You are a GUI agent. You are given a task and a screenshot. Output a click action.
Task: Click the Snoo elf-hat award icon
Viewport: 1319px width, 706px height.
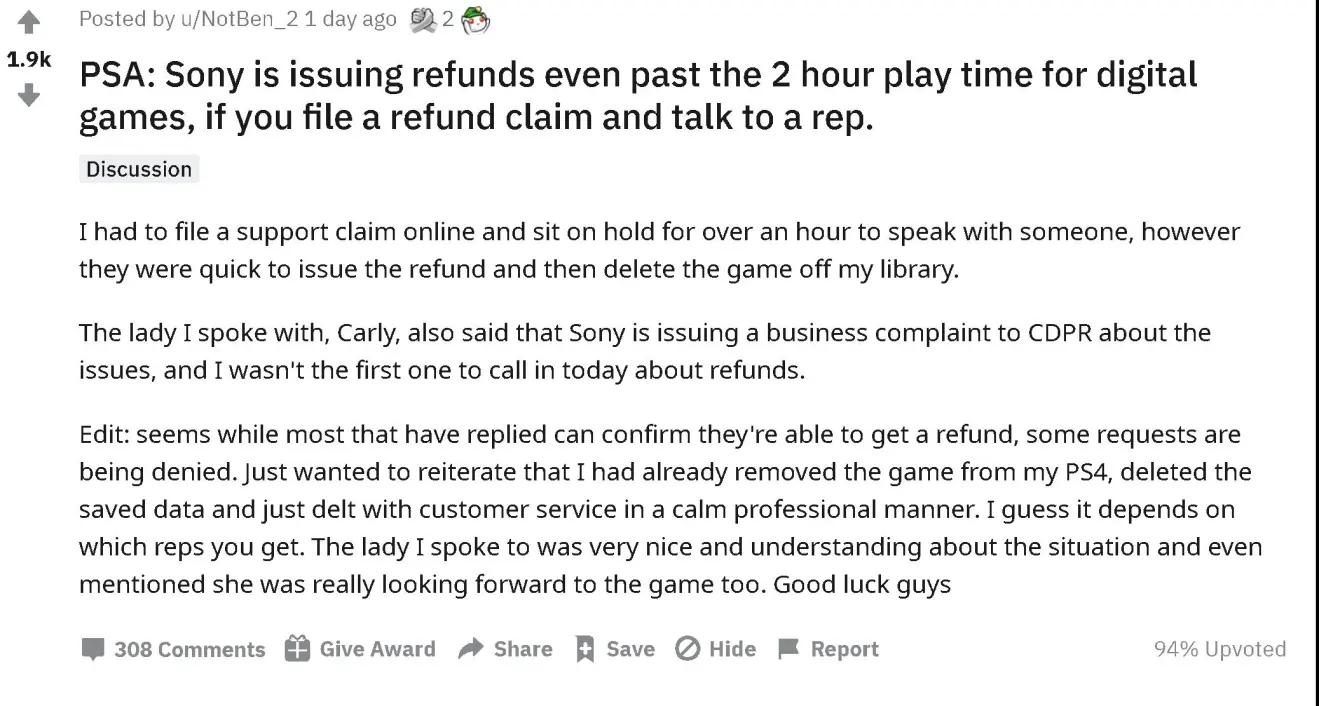click(x=476, y=19)
